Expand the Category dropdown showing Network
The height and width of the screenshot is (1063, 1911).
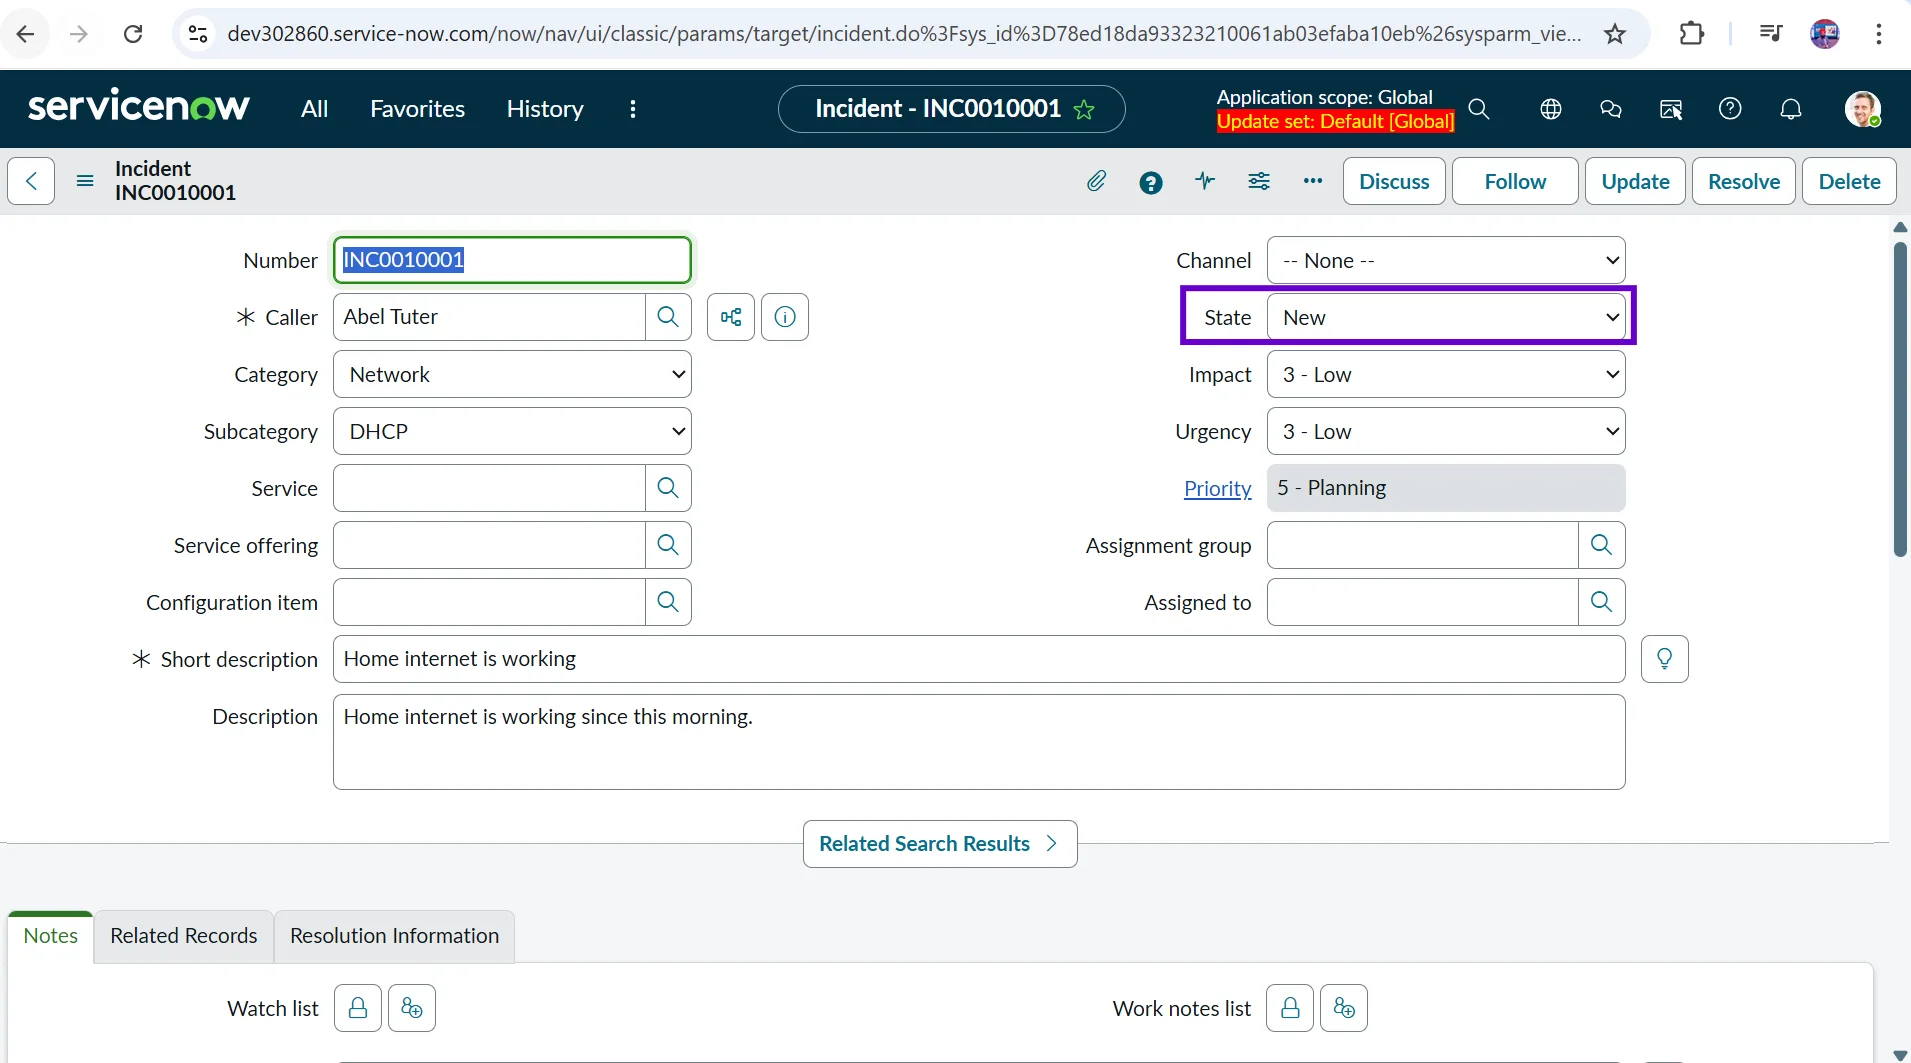[512, 374]
